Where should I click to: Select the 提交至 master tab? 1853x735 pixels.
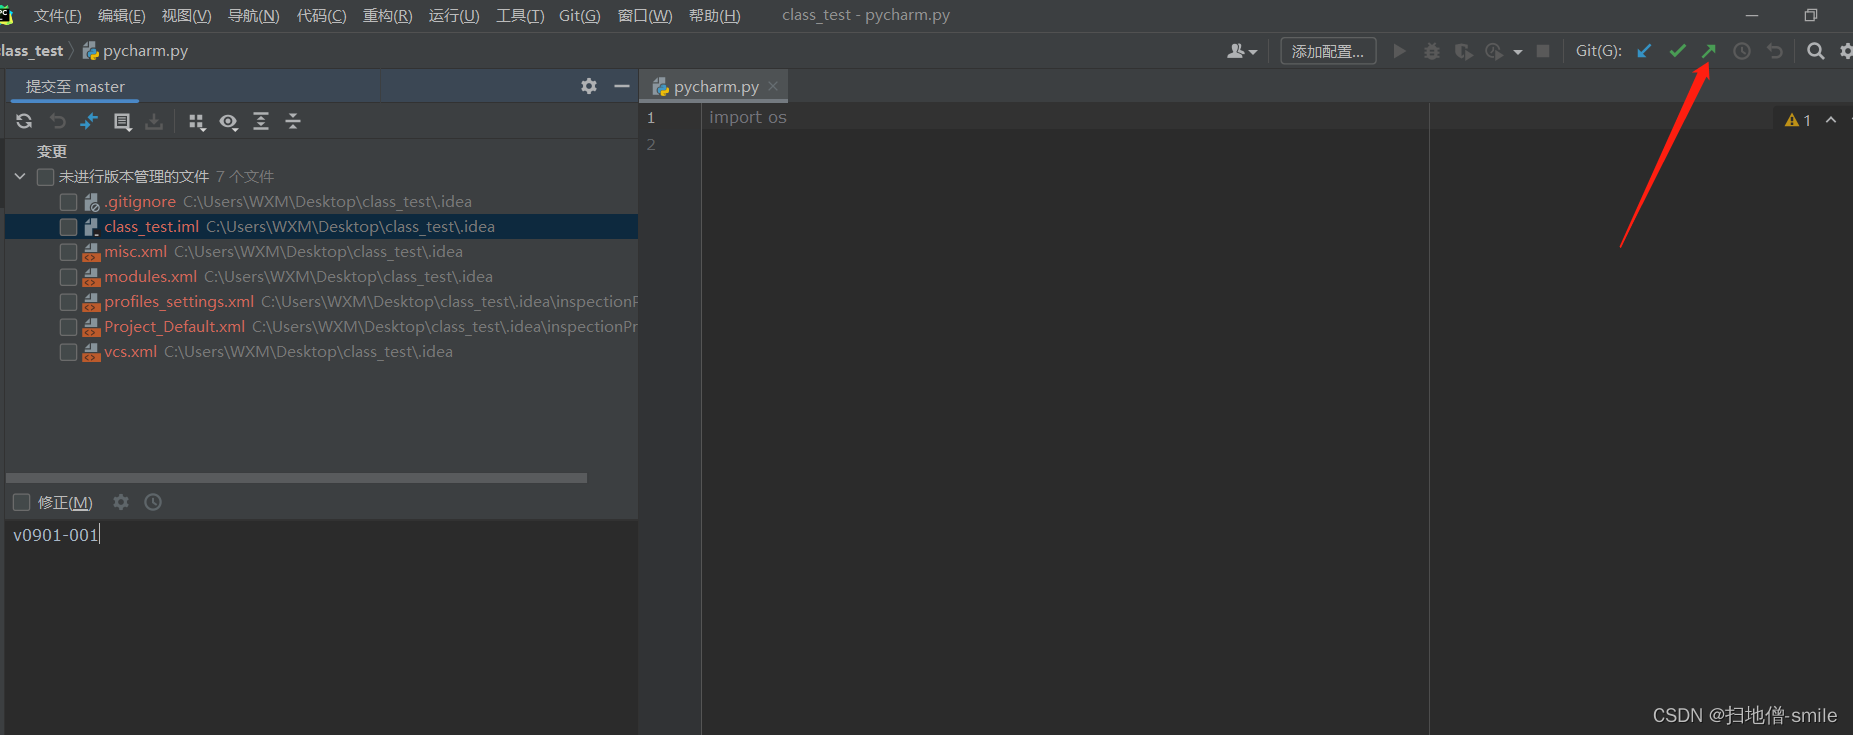[x=75, y=87]
